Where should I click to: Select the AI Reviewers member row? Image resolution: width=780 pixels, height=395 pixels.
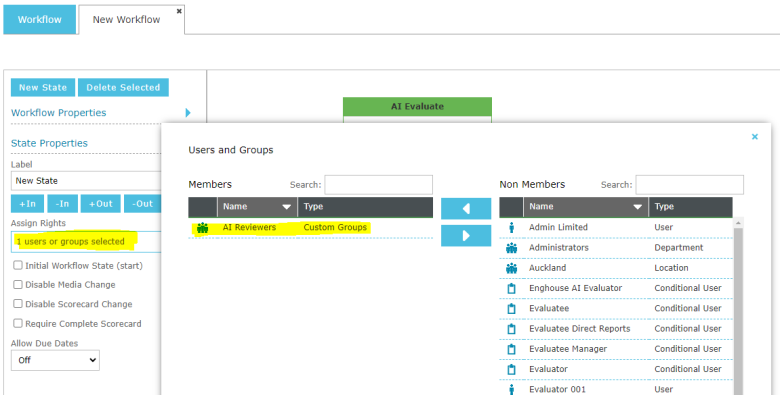point(310,228)
